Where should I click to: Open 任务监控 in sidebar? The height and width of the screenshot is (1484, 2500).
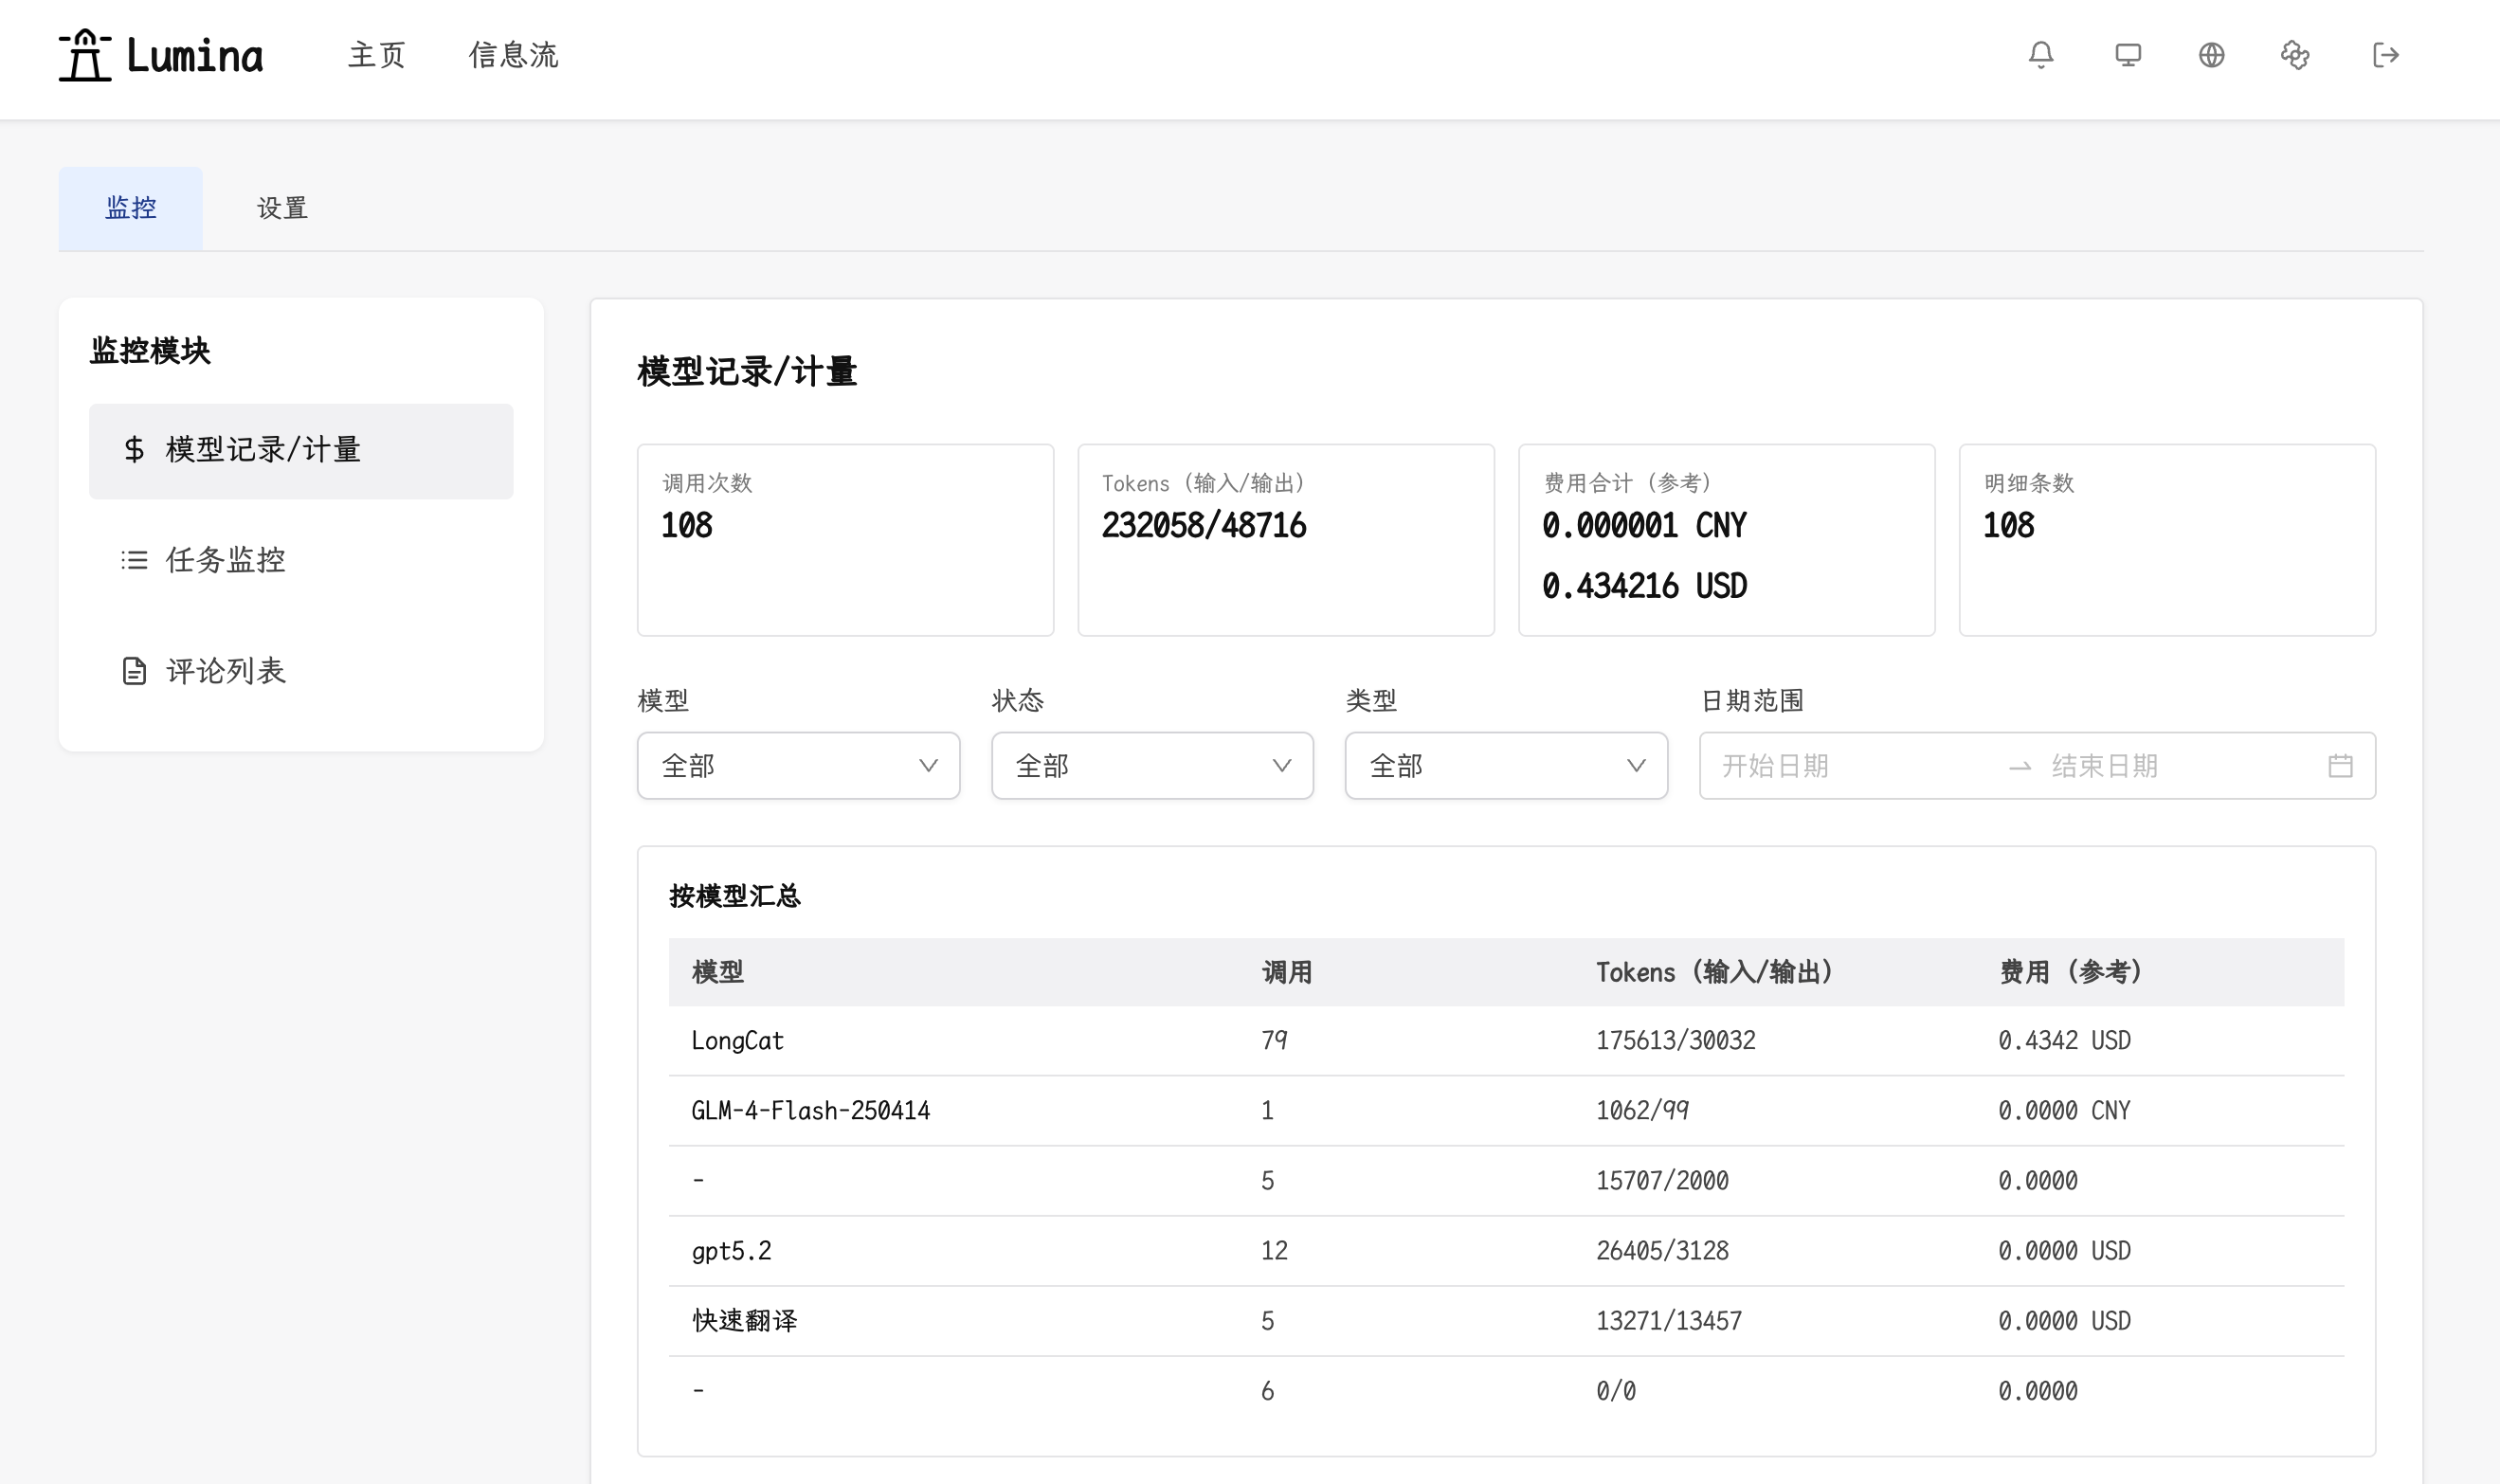pyautogui.click(x=301, y=561)
